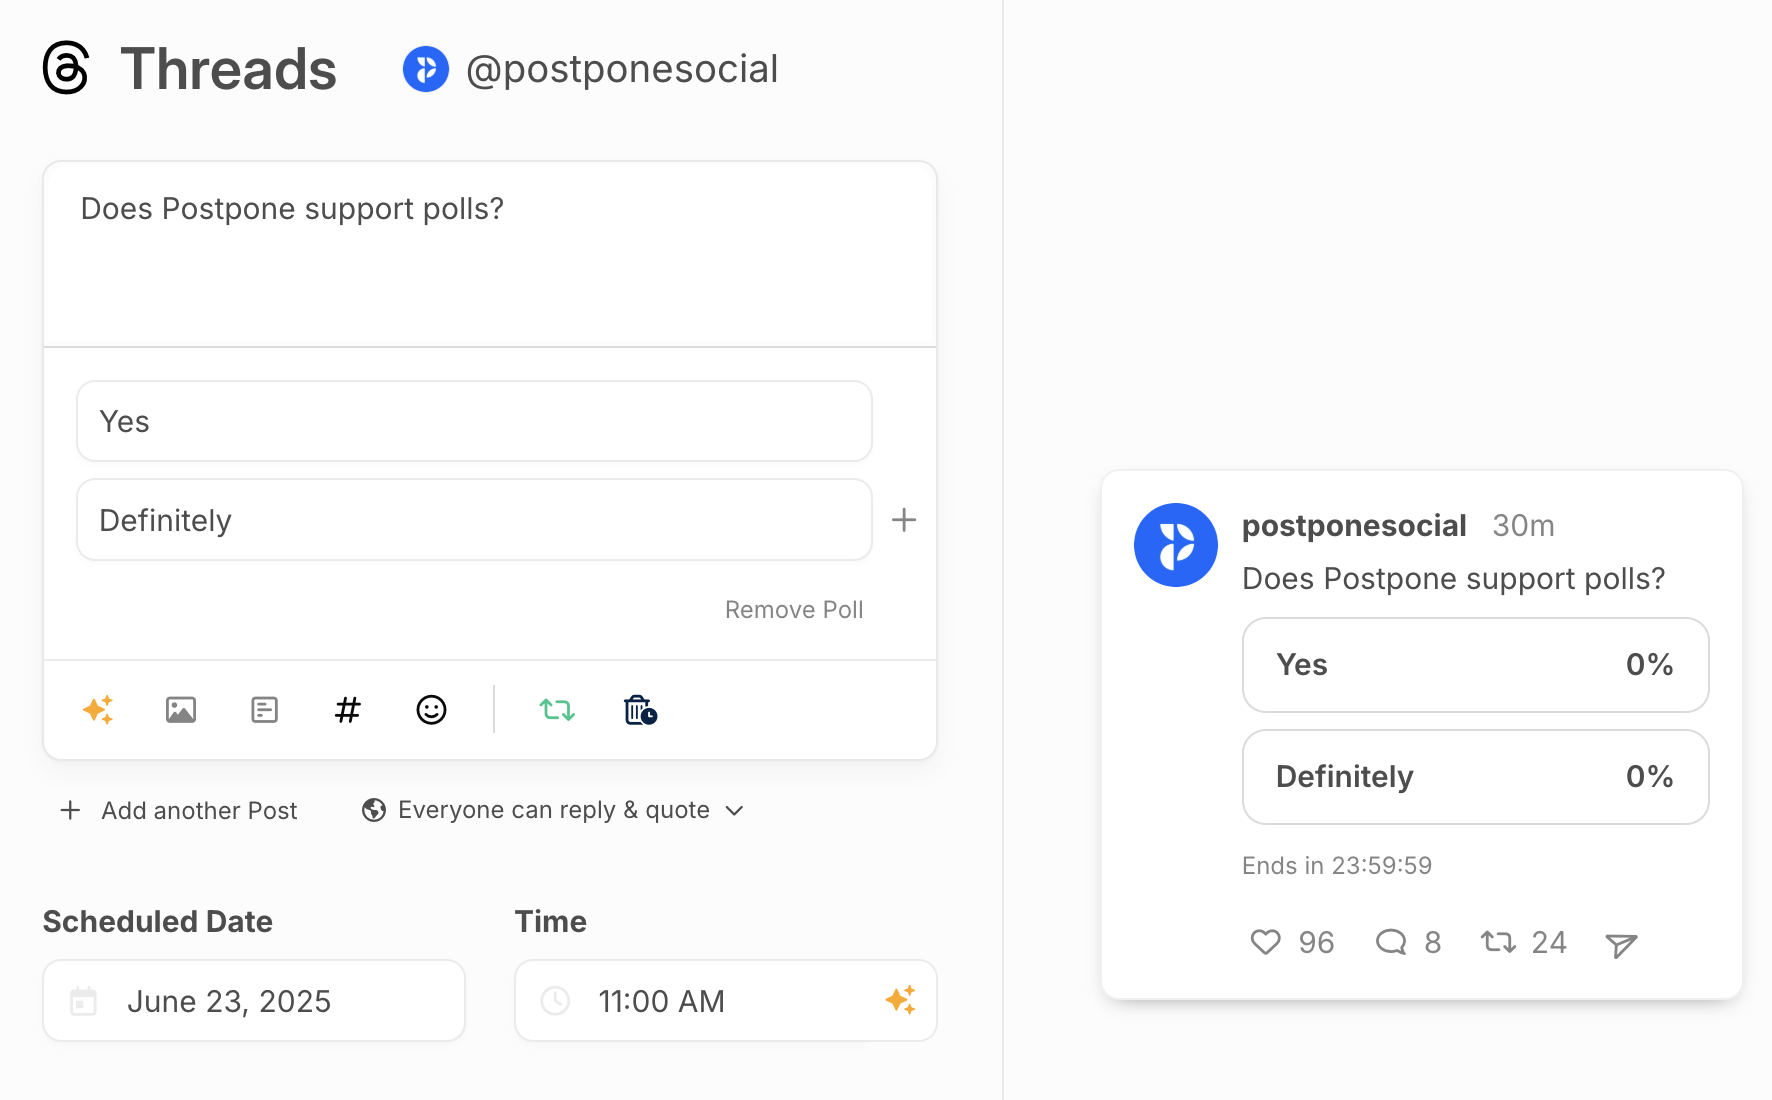Click Add another Post button
The height and width of the screenshot is (1100, 1772).
179,811
